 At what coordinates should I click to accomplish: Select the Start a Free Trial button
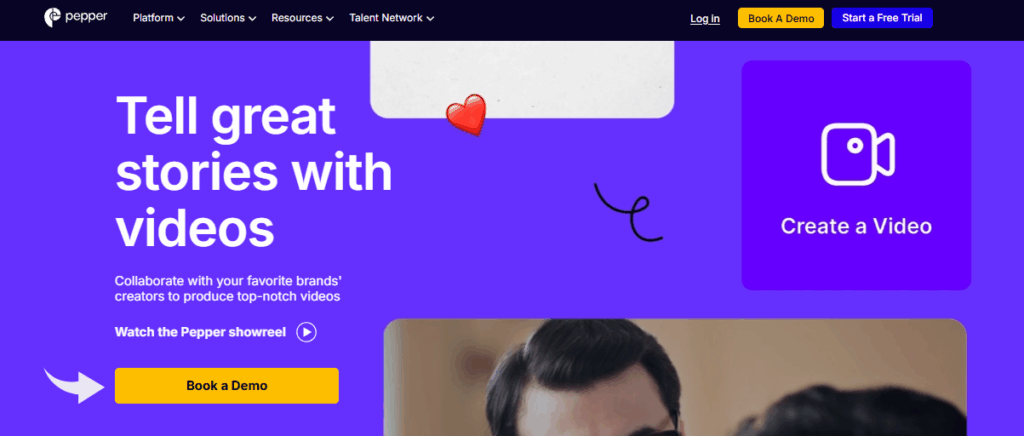click(x=882, y=18)
